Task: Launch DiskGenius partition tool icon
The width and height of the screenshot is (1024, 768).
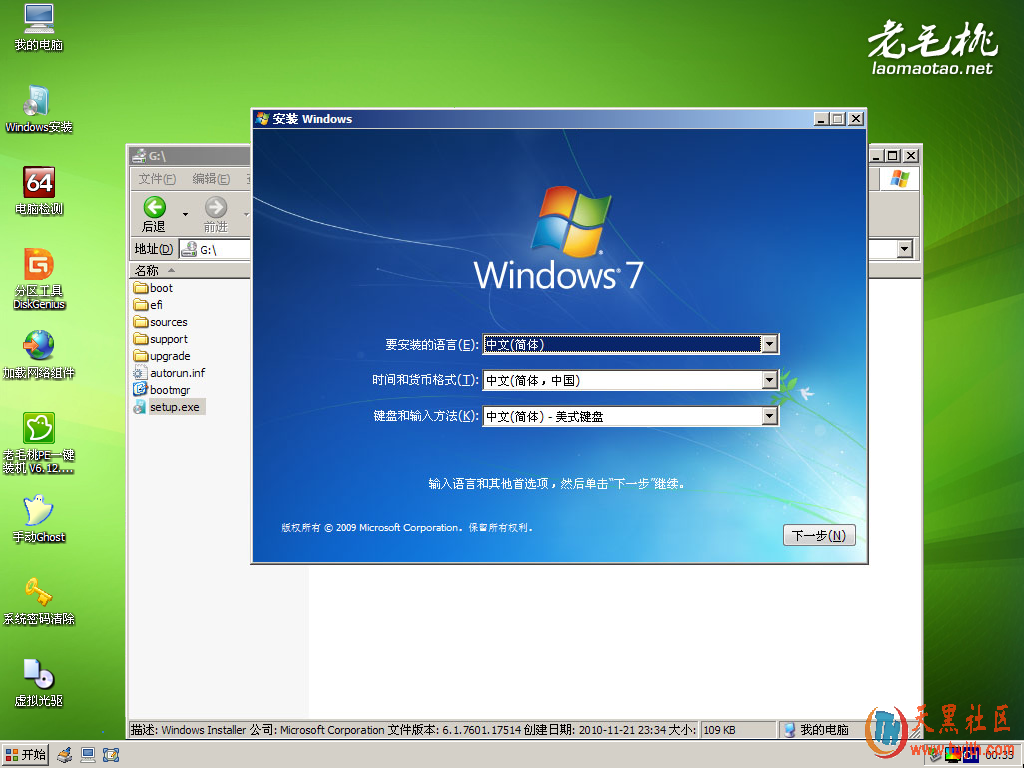Action: pyautogui.click(x=39, y=266)
